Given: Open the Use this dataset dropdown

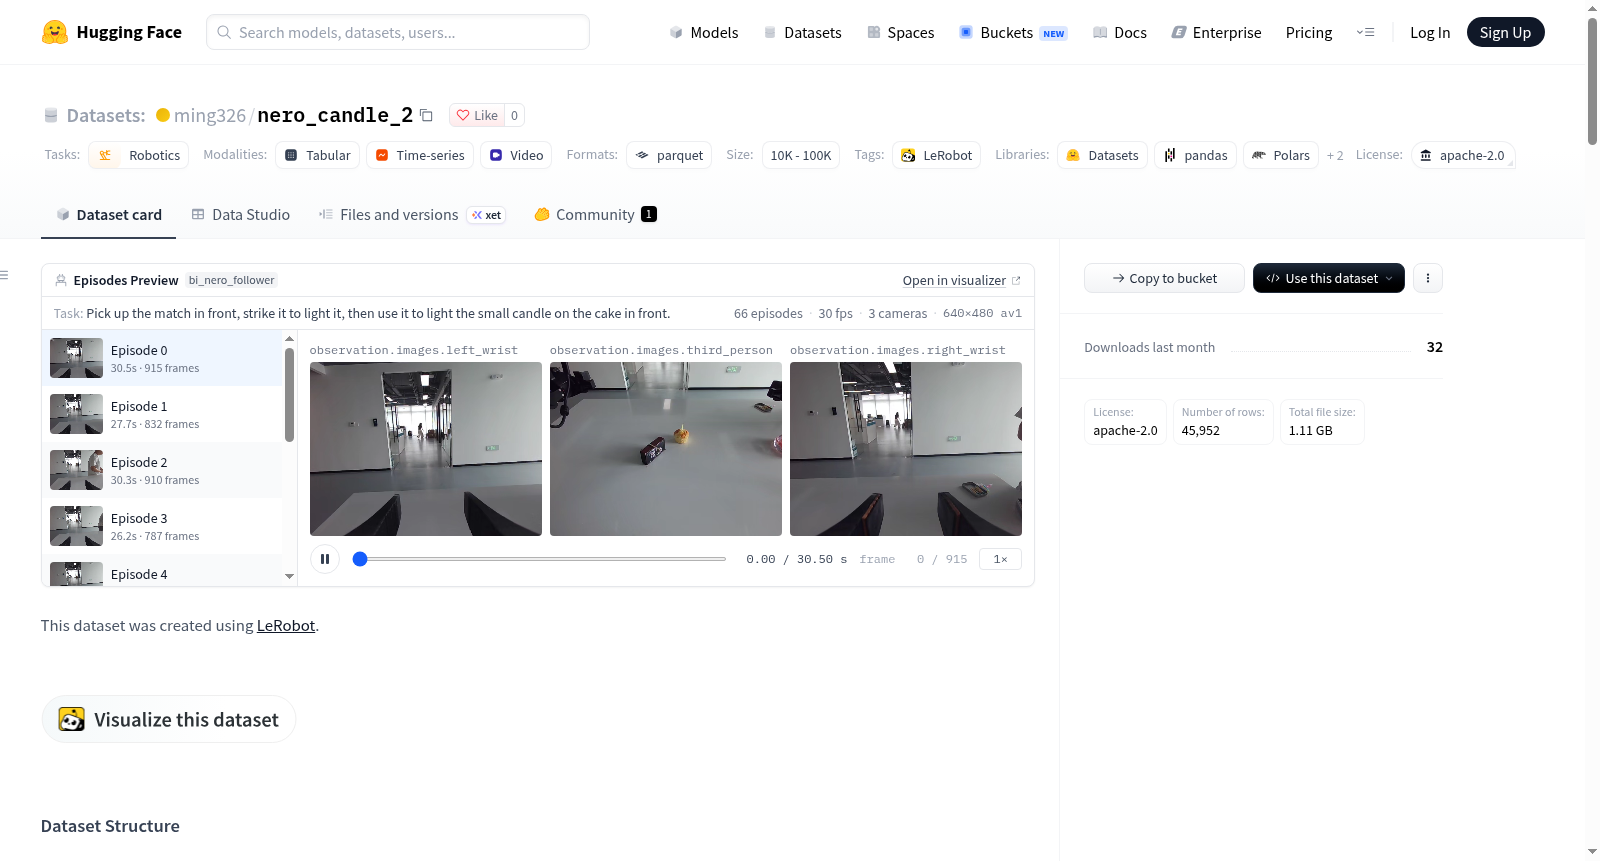Looking at the screenshot, I should click(1329, 278).
